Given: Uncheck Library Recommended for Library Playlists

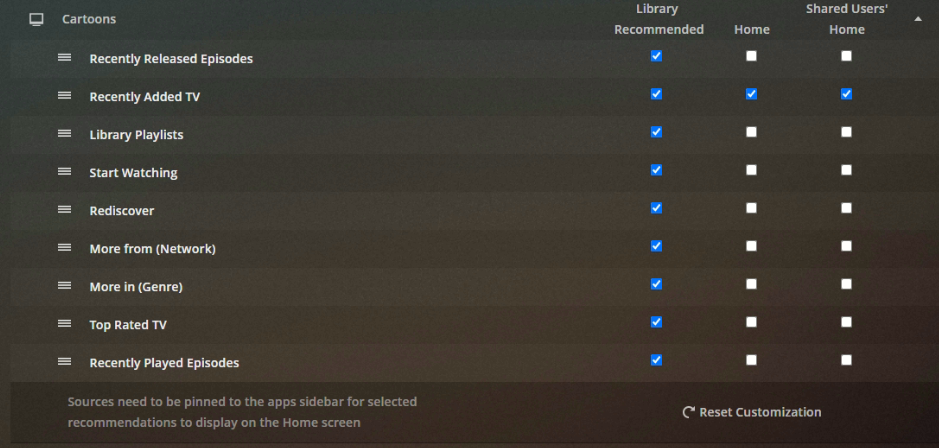Looking at the screenshot, I should coord(656,132).
